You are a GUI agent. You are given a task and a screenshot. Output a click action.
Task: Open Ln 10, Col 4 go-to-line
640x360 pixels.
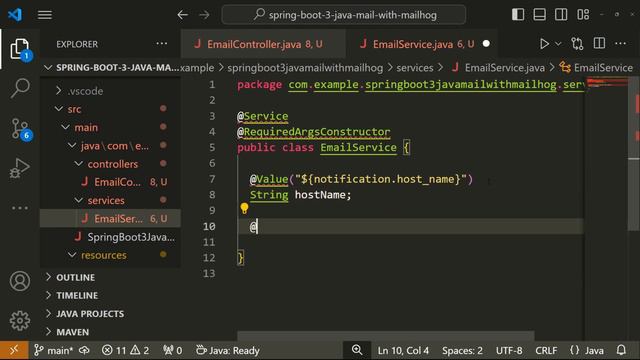click(403, 351)
